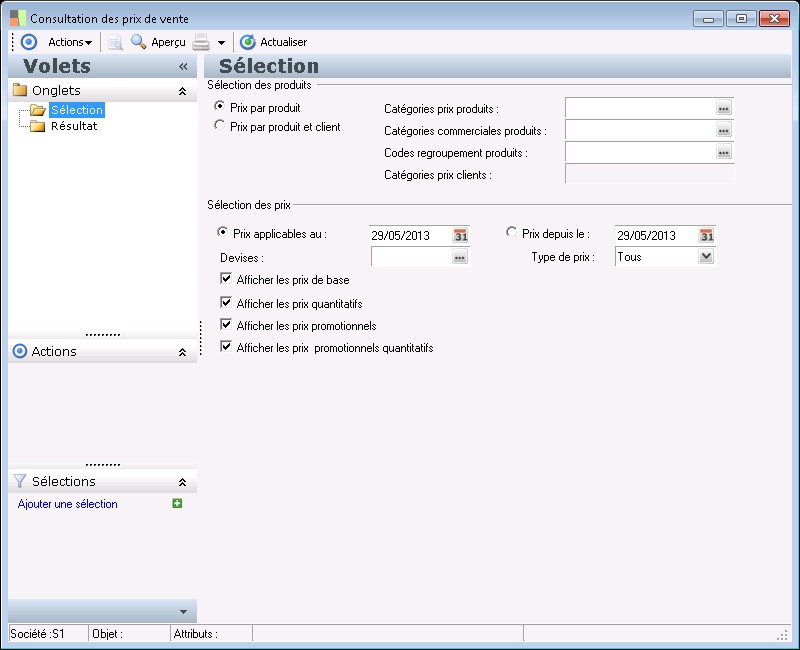Screen dimensions: 800x650
Task: Click the green plus add selection icon
Action: [177, 504]
